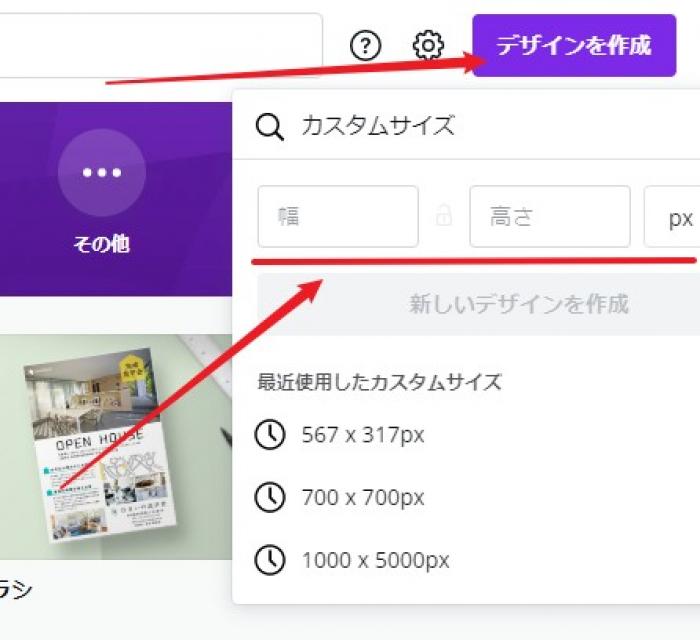Image resolution: width=700 pixels, height=640 pixels.
Task: Click the 最近使用したカスタムサイズ heading
Action: [379, 382]
